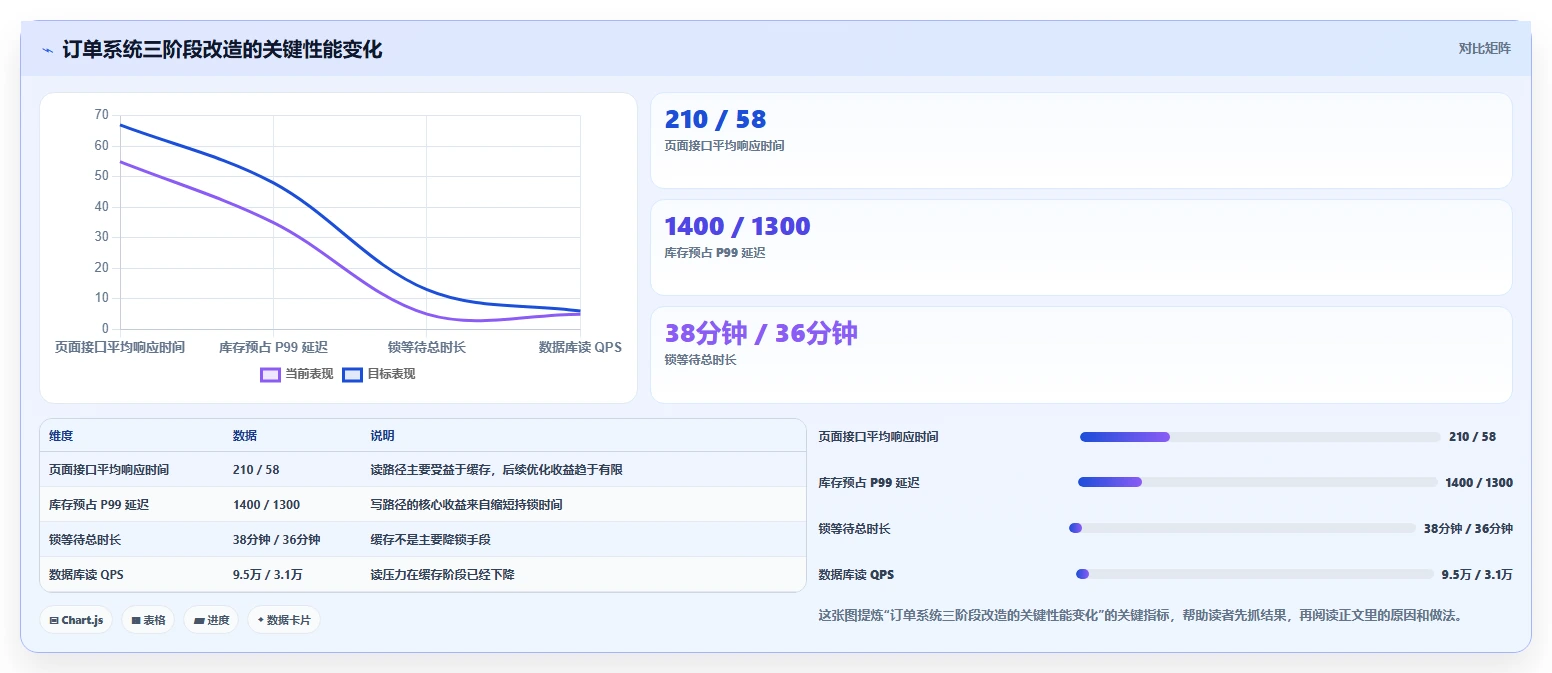
Task: Click the 库存预占 P99 延迟 progress bar
Action: pos(1258,482)
